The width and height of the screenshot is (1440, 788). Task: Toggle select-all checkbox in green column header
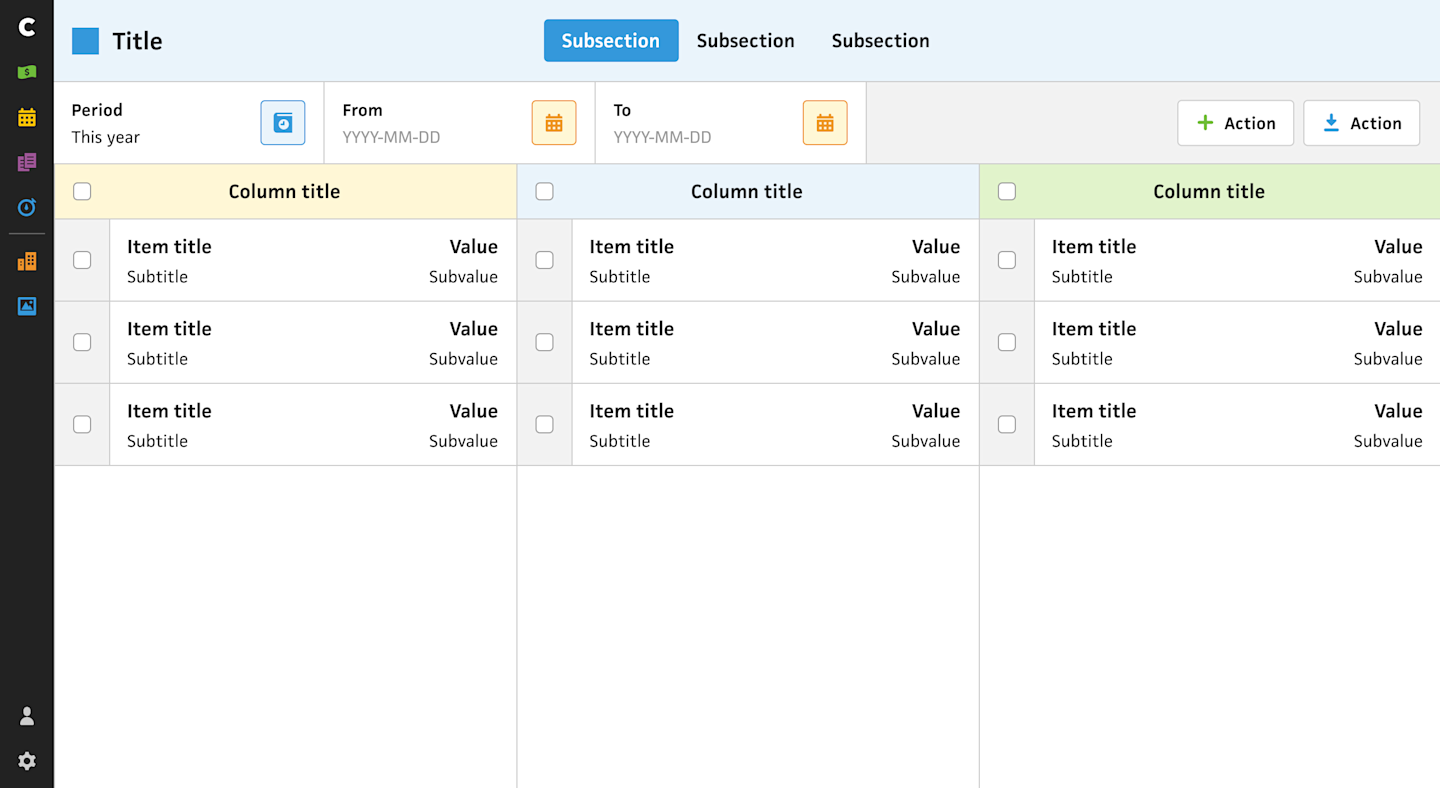point(1007,191)
